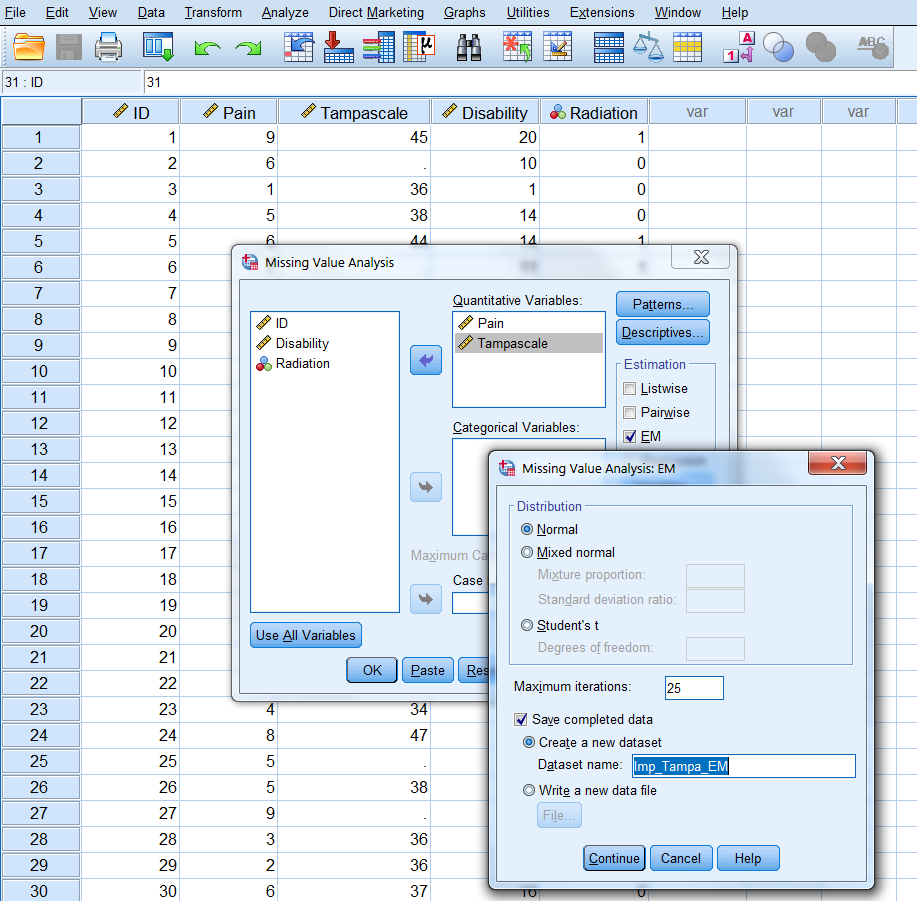Click the Open data document folder icon
Screen dimensions: 917x901
click(30, 46)
